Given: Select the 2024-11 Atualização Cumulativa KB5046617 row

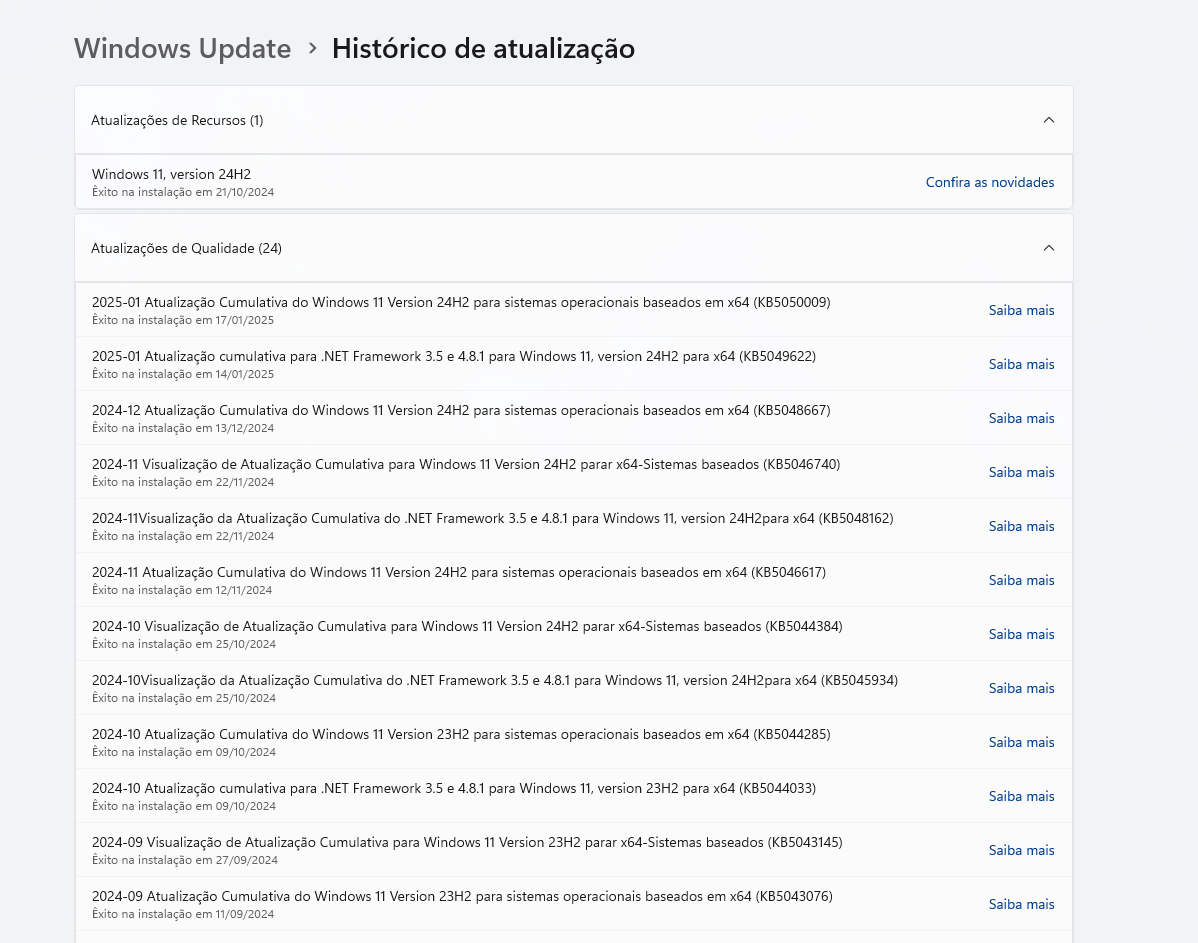Looking at the screenshot, I should tap(574, 580).
